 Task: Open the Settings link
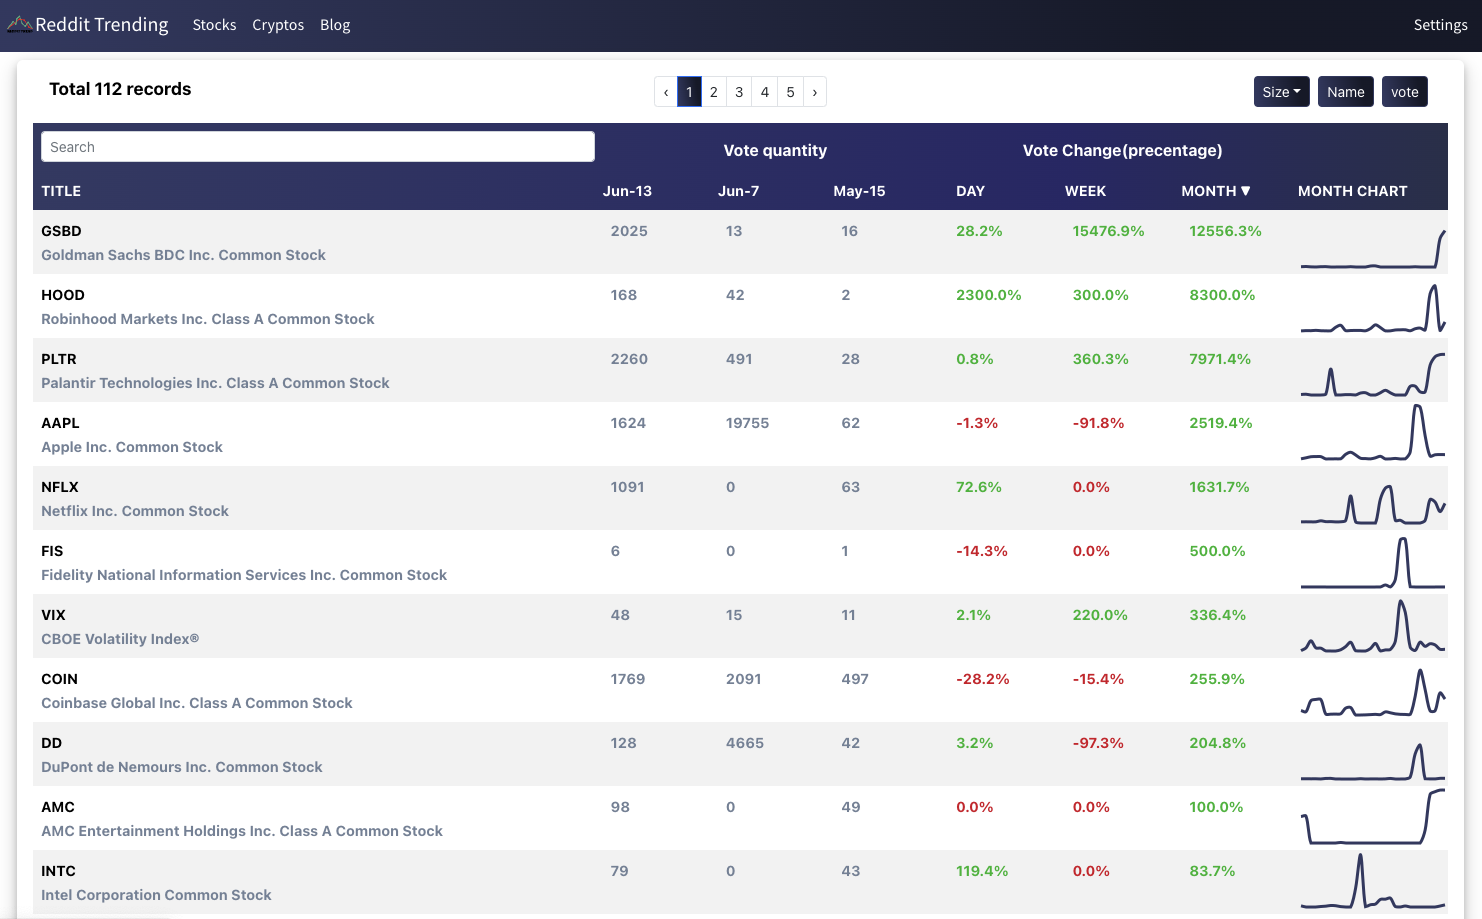pyautogui.click(x=1440, y=25)
